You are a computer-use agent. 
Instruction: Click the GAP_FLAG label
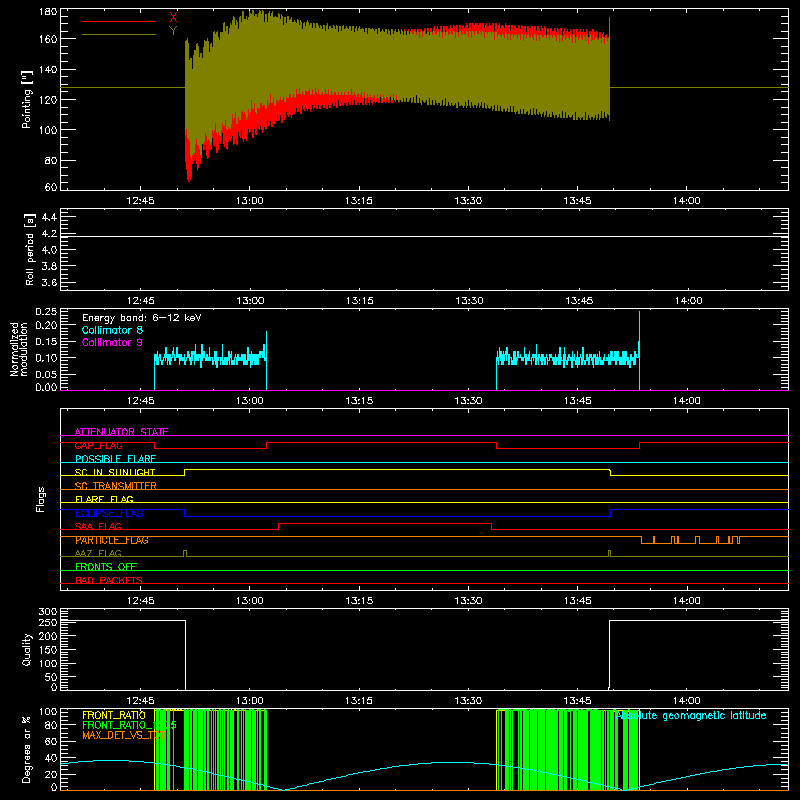pos(98,445)
